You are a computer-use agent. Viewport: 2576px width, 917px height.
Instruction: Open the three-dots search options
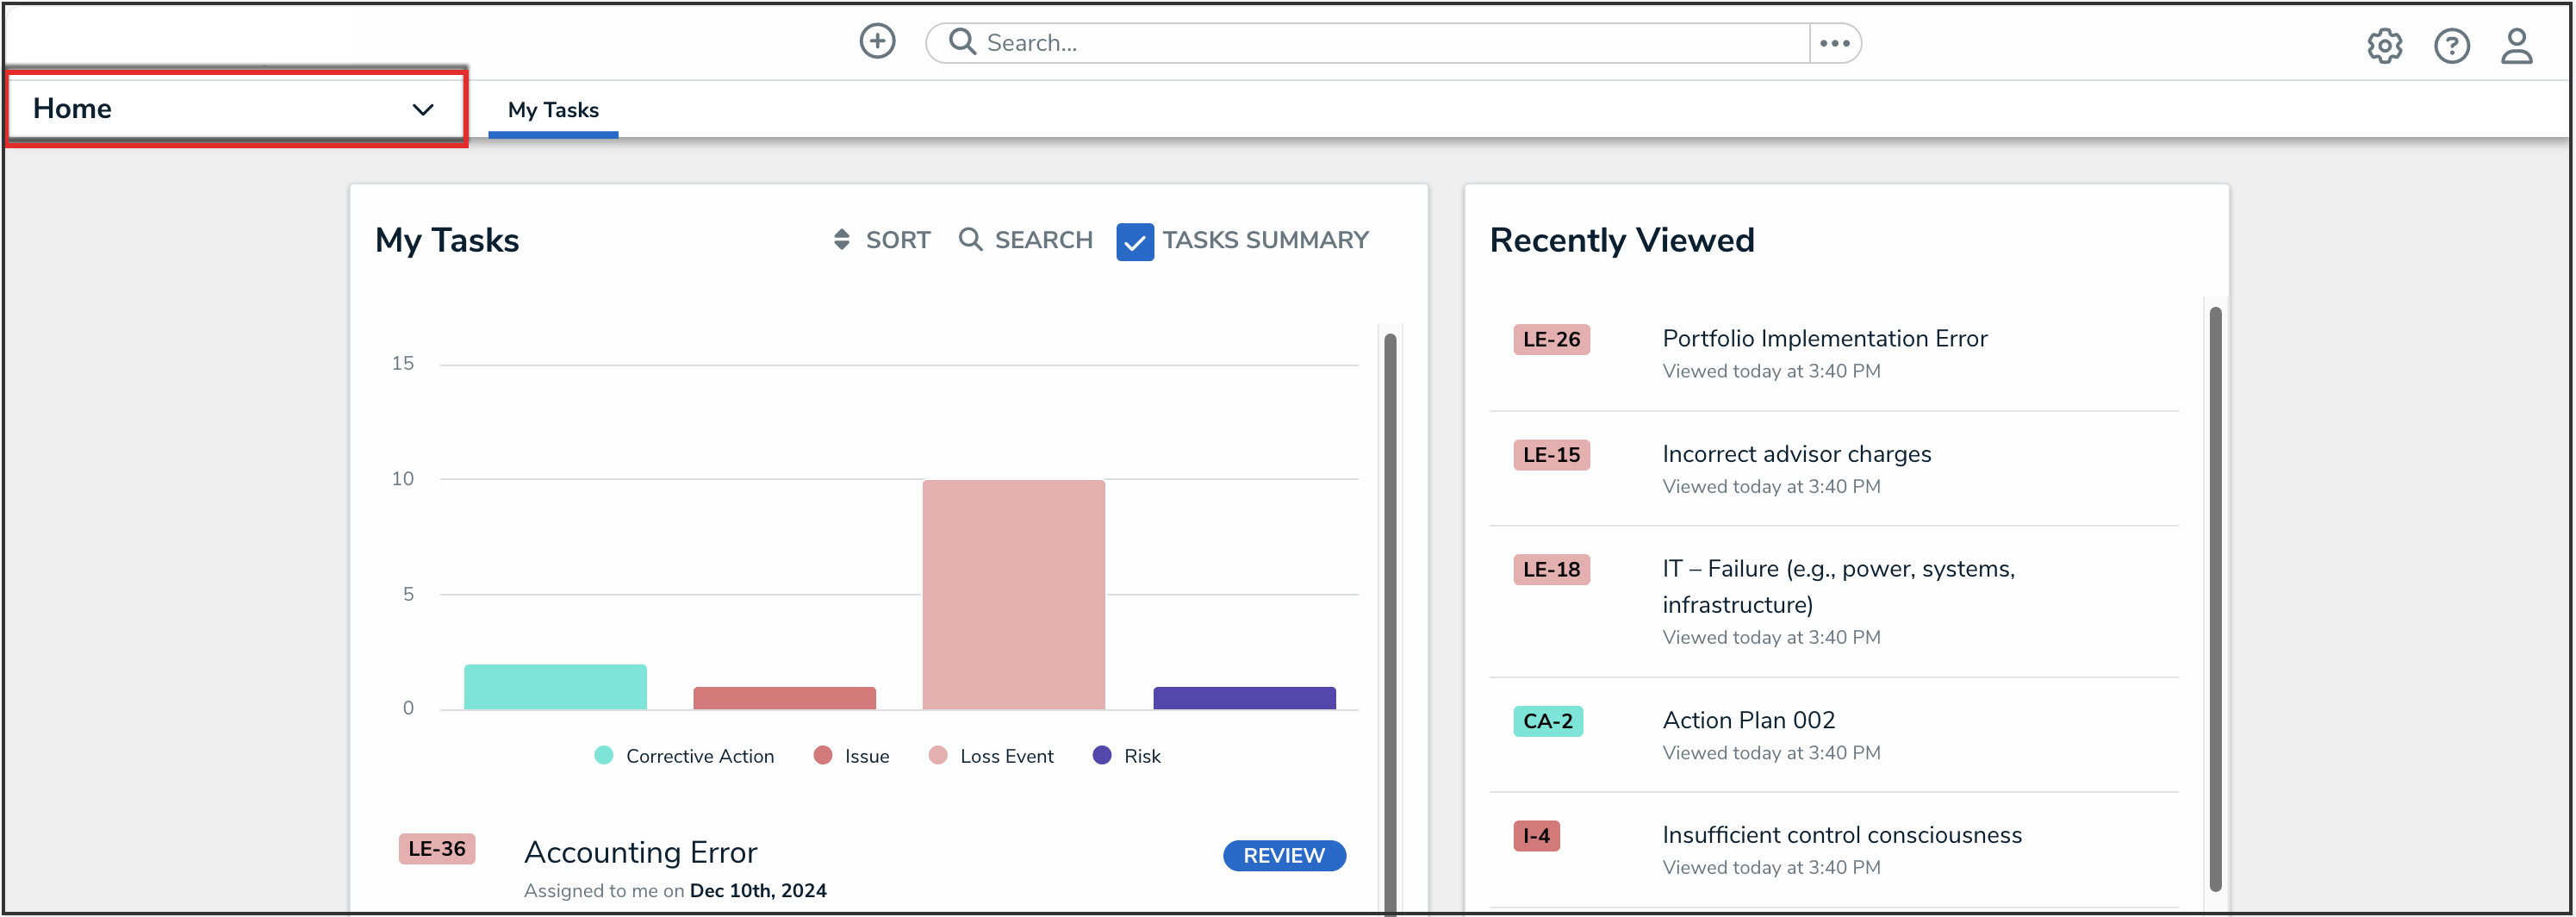tap(1834, 43)
